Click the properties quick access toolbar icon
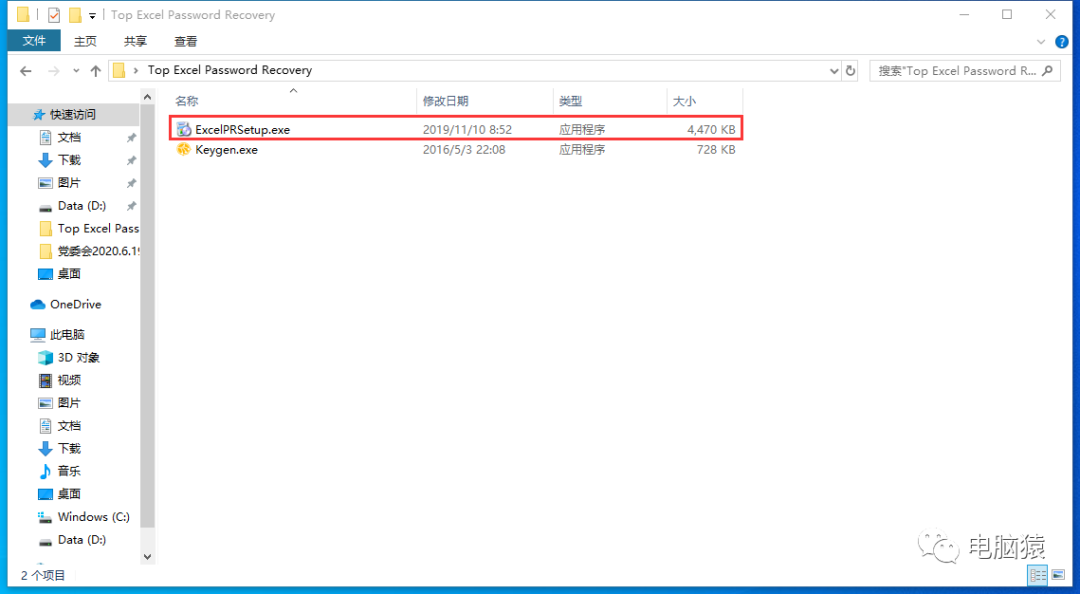This screenshot has height=594, width=1080. [54, 14]
